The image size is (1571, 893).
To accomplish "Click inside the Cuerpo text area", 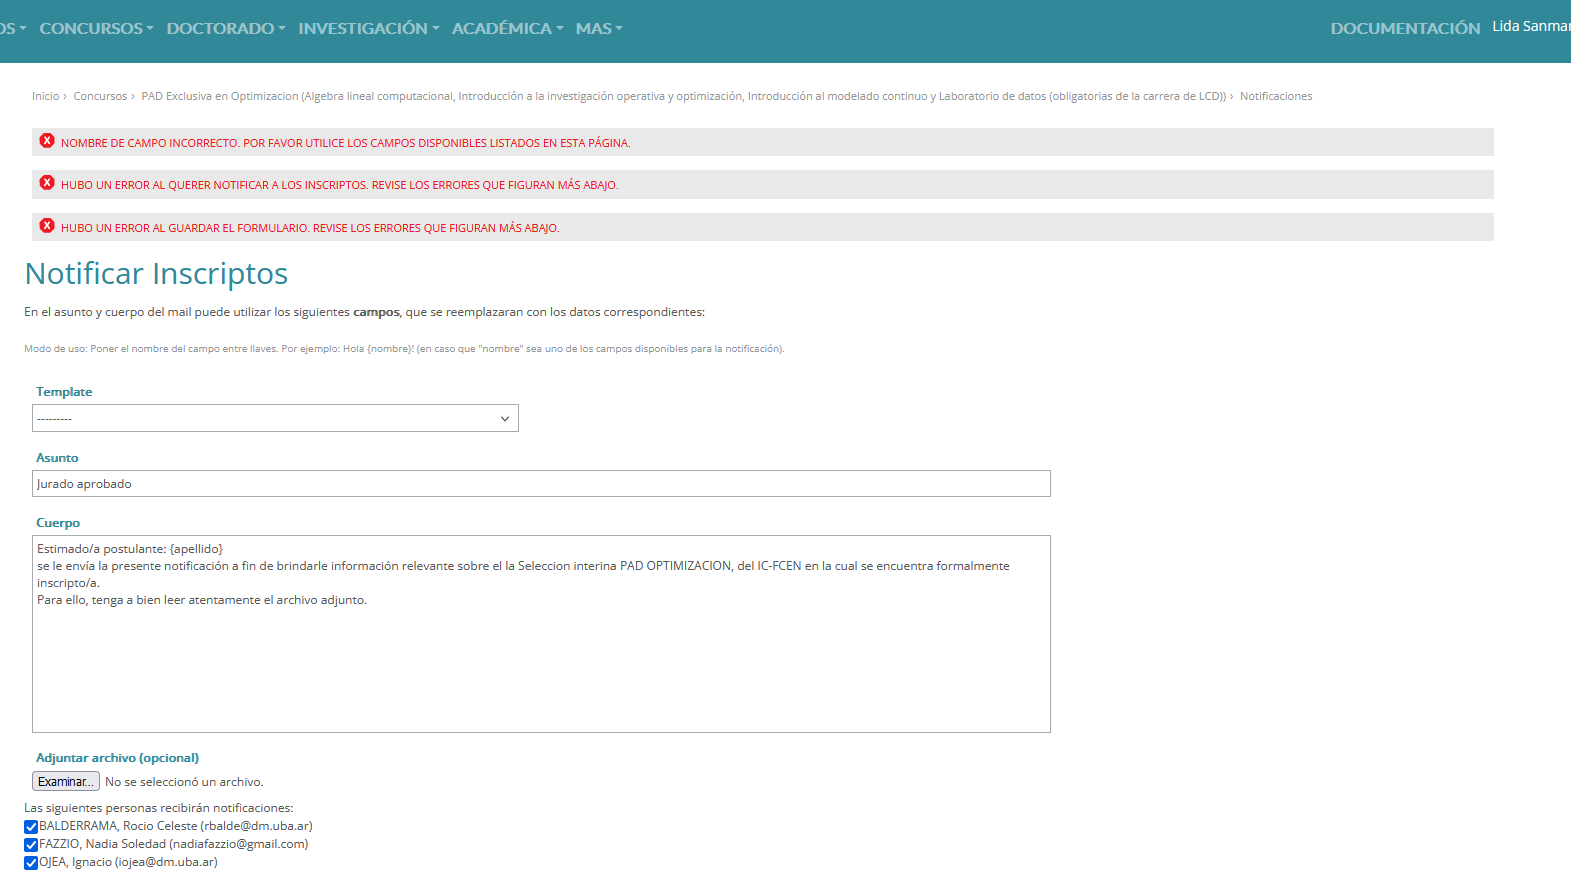I will coord(541,634).
